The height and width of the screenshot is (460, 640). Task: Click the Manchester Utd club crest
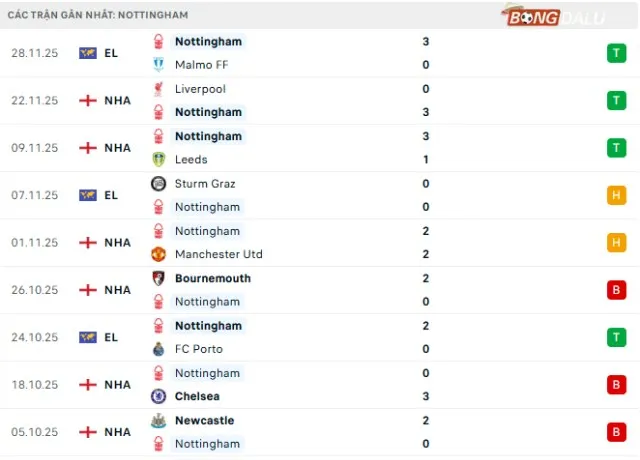coord(158,255)
